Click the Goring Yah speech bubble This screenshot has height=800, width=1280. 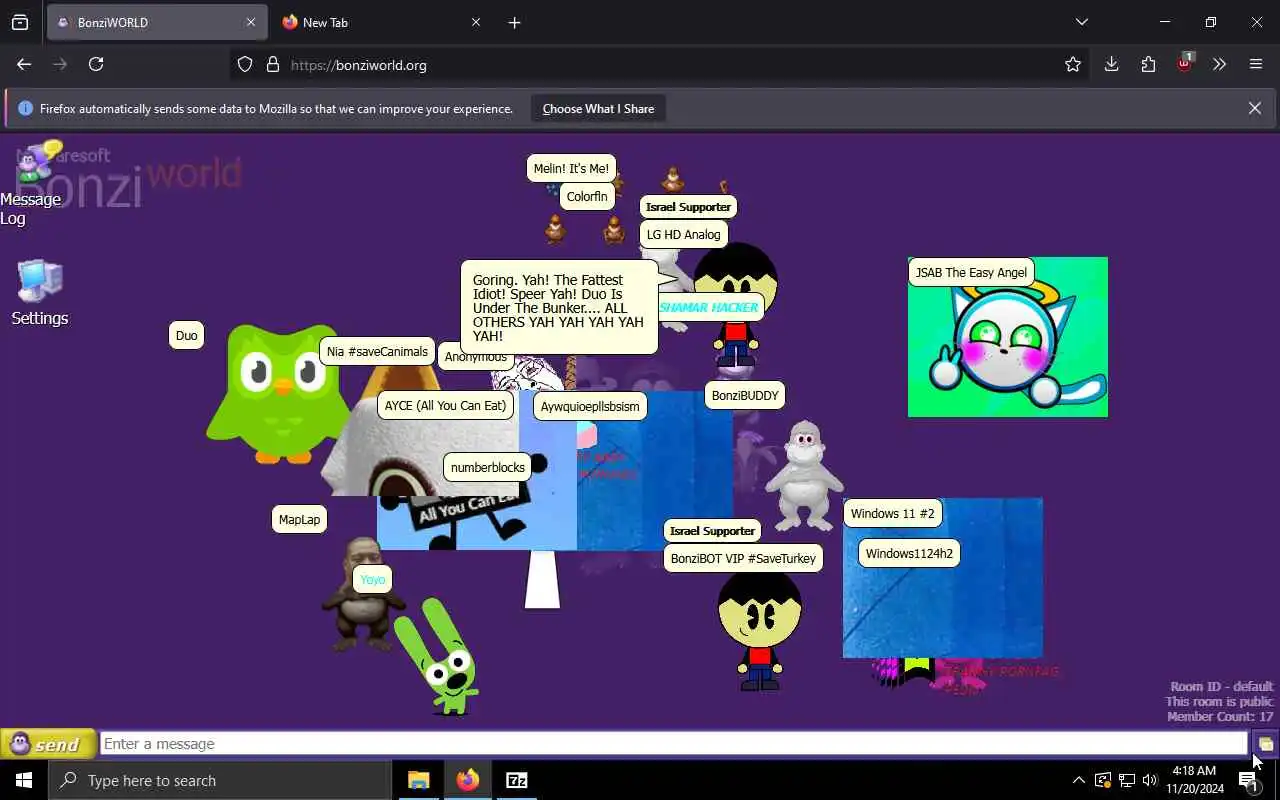click(x=560, y=307)
